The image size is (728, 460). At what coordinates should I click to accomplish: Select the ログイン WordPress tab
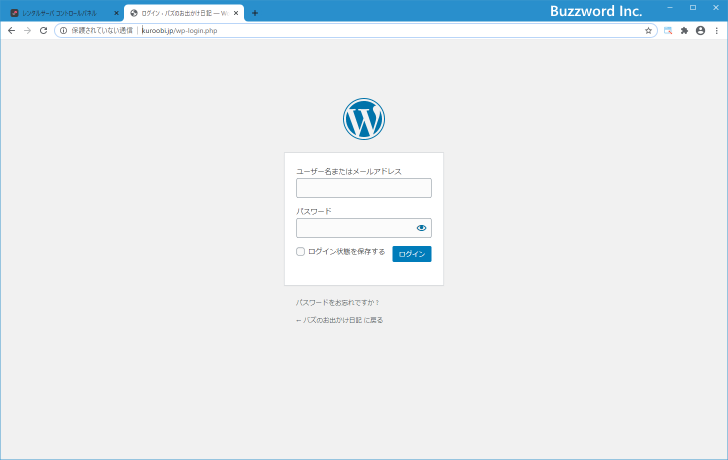pos(184,13)
